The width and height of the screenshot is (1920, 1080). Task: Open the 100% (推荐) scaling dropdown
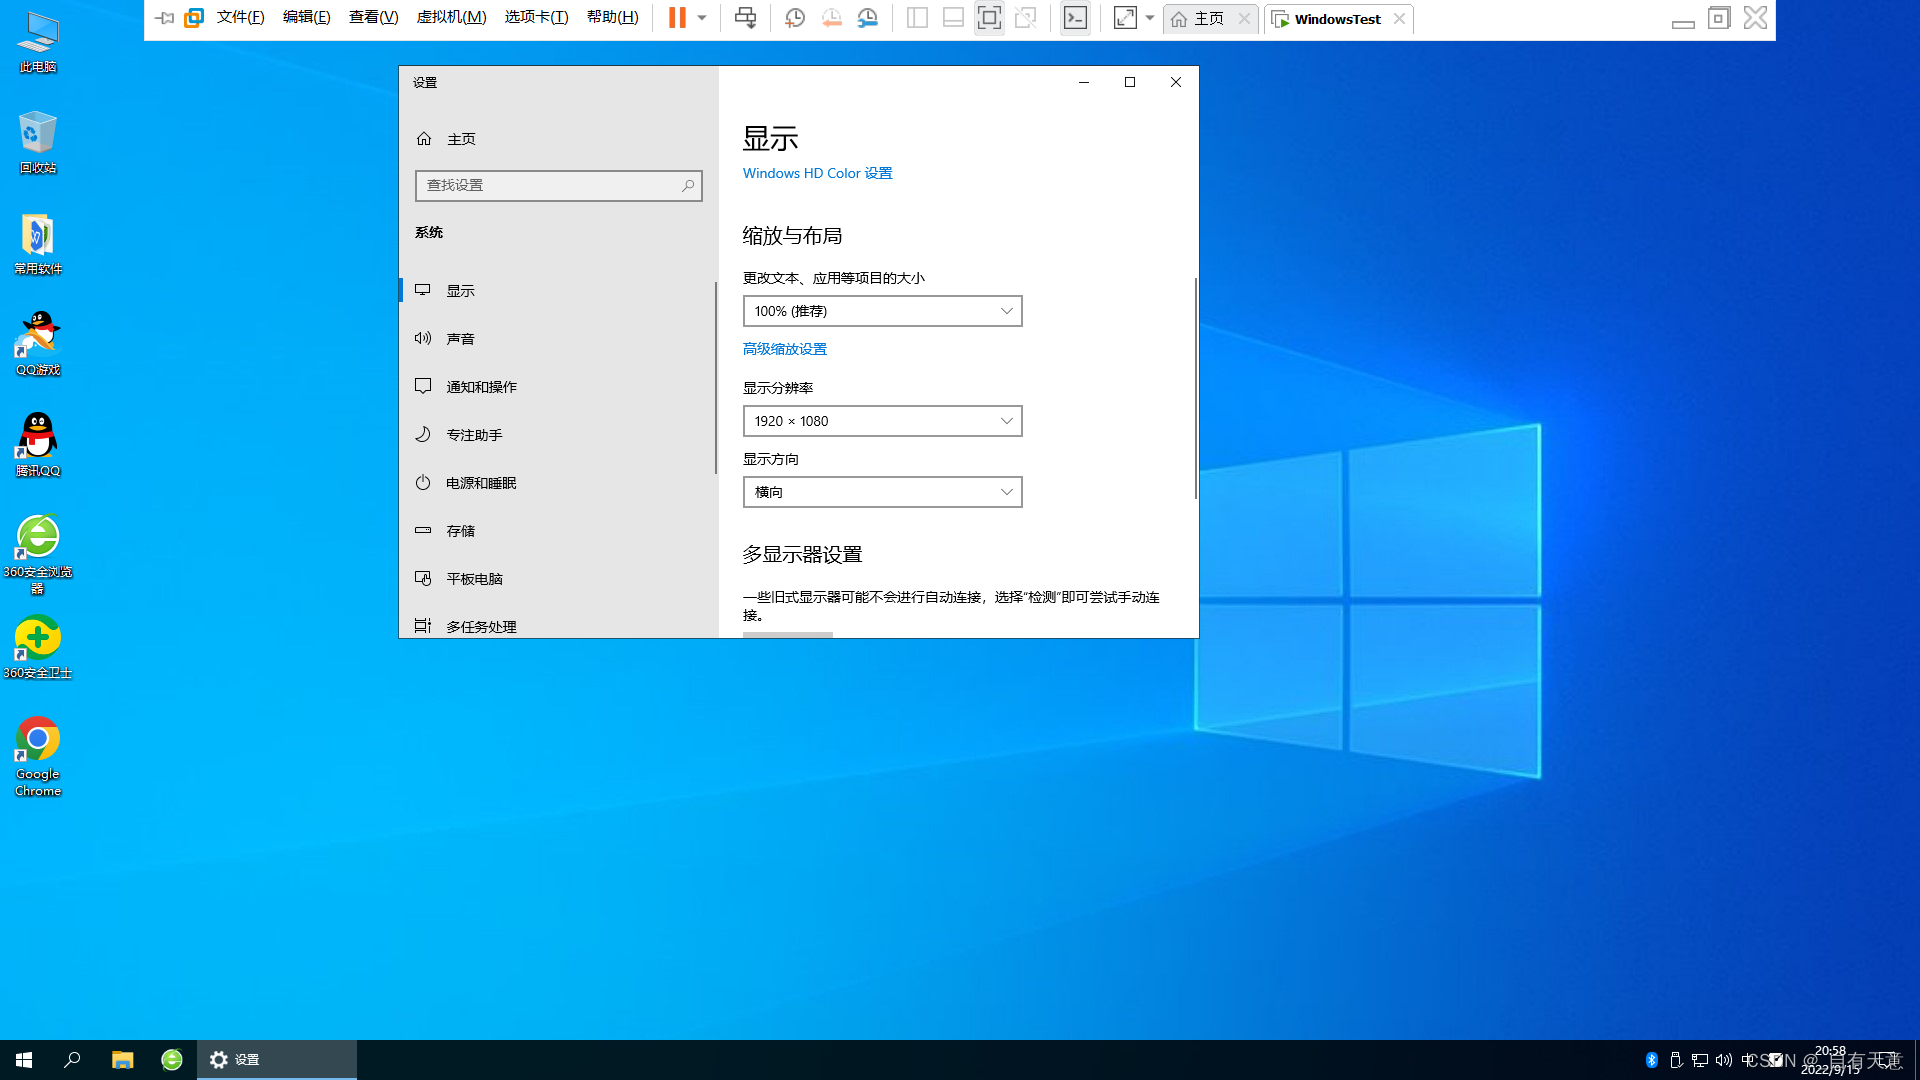882,311
